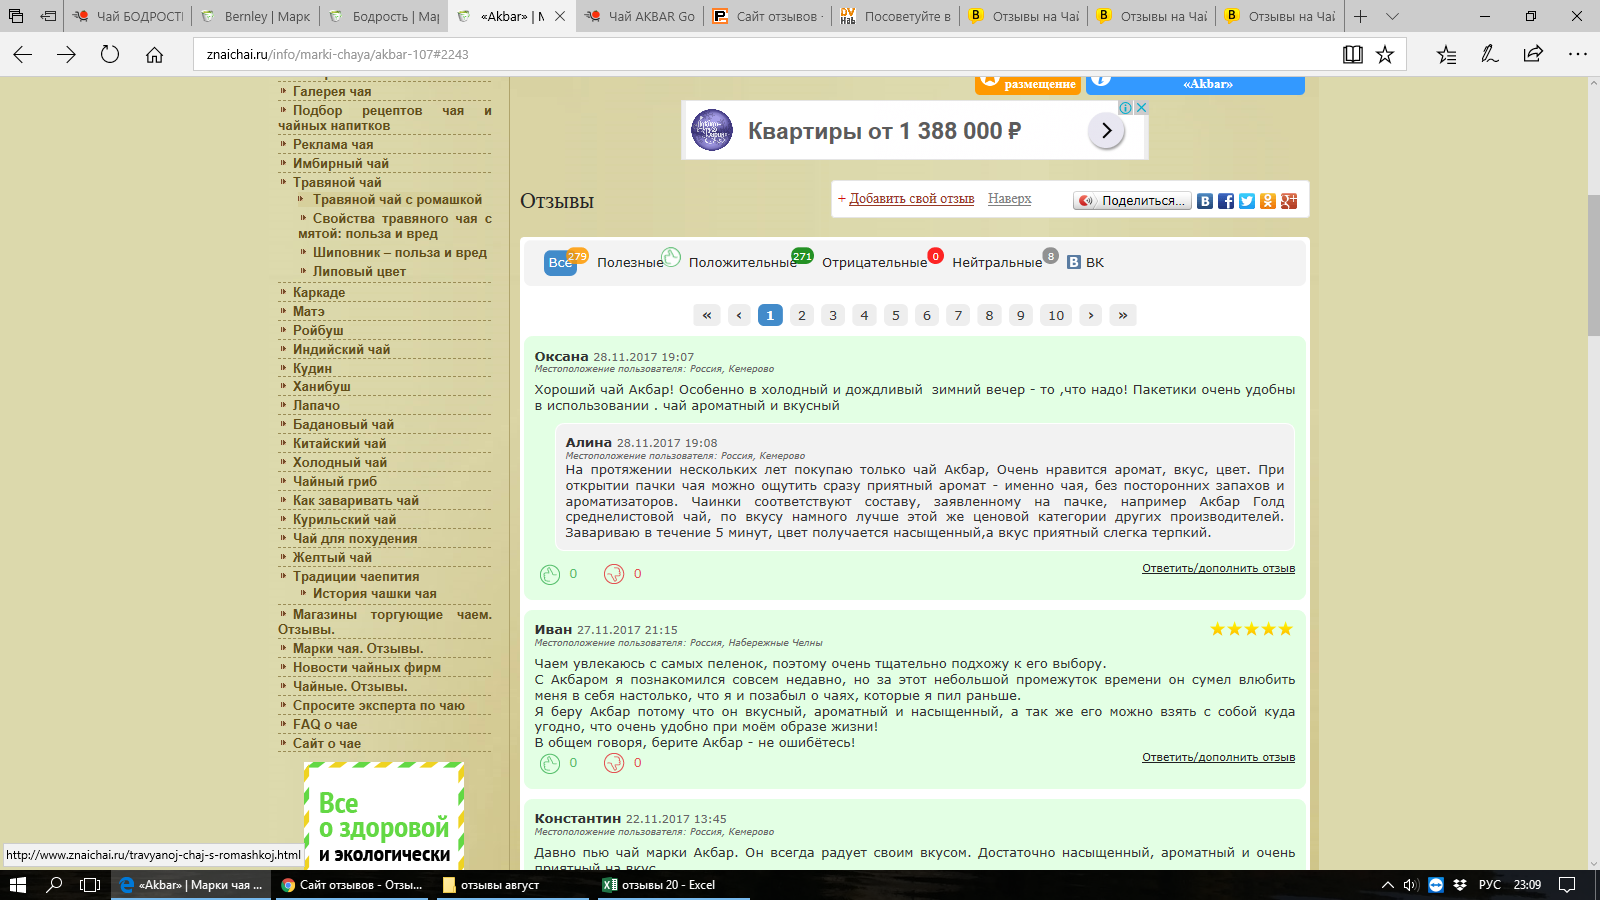Open sidebar link Шиповник – польза и вред
1600x900 pixels.
pos(400,252)
